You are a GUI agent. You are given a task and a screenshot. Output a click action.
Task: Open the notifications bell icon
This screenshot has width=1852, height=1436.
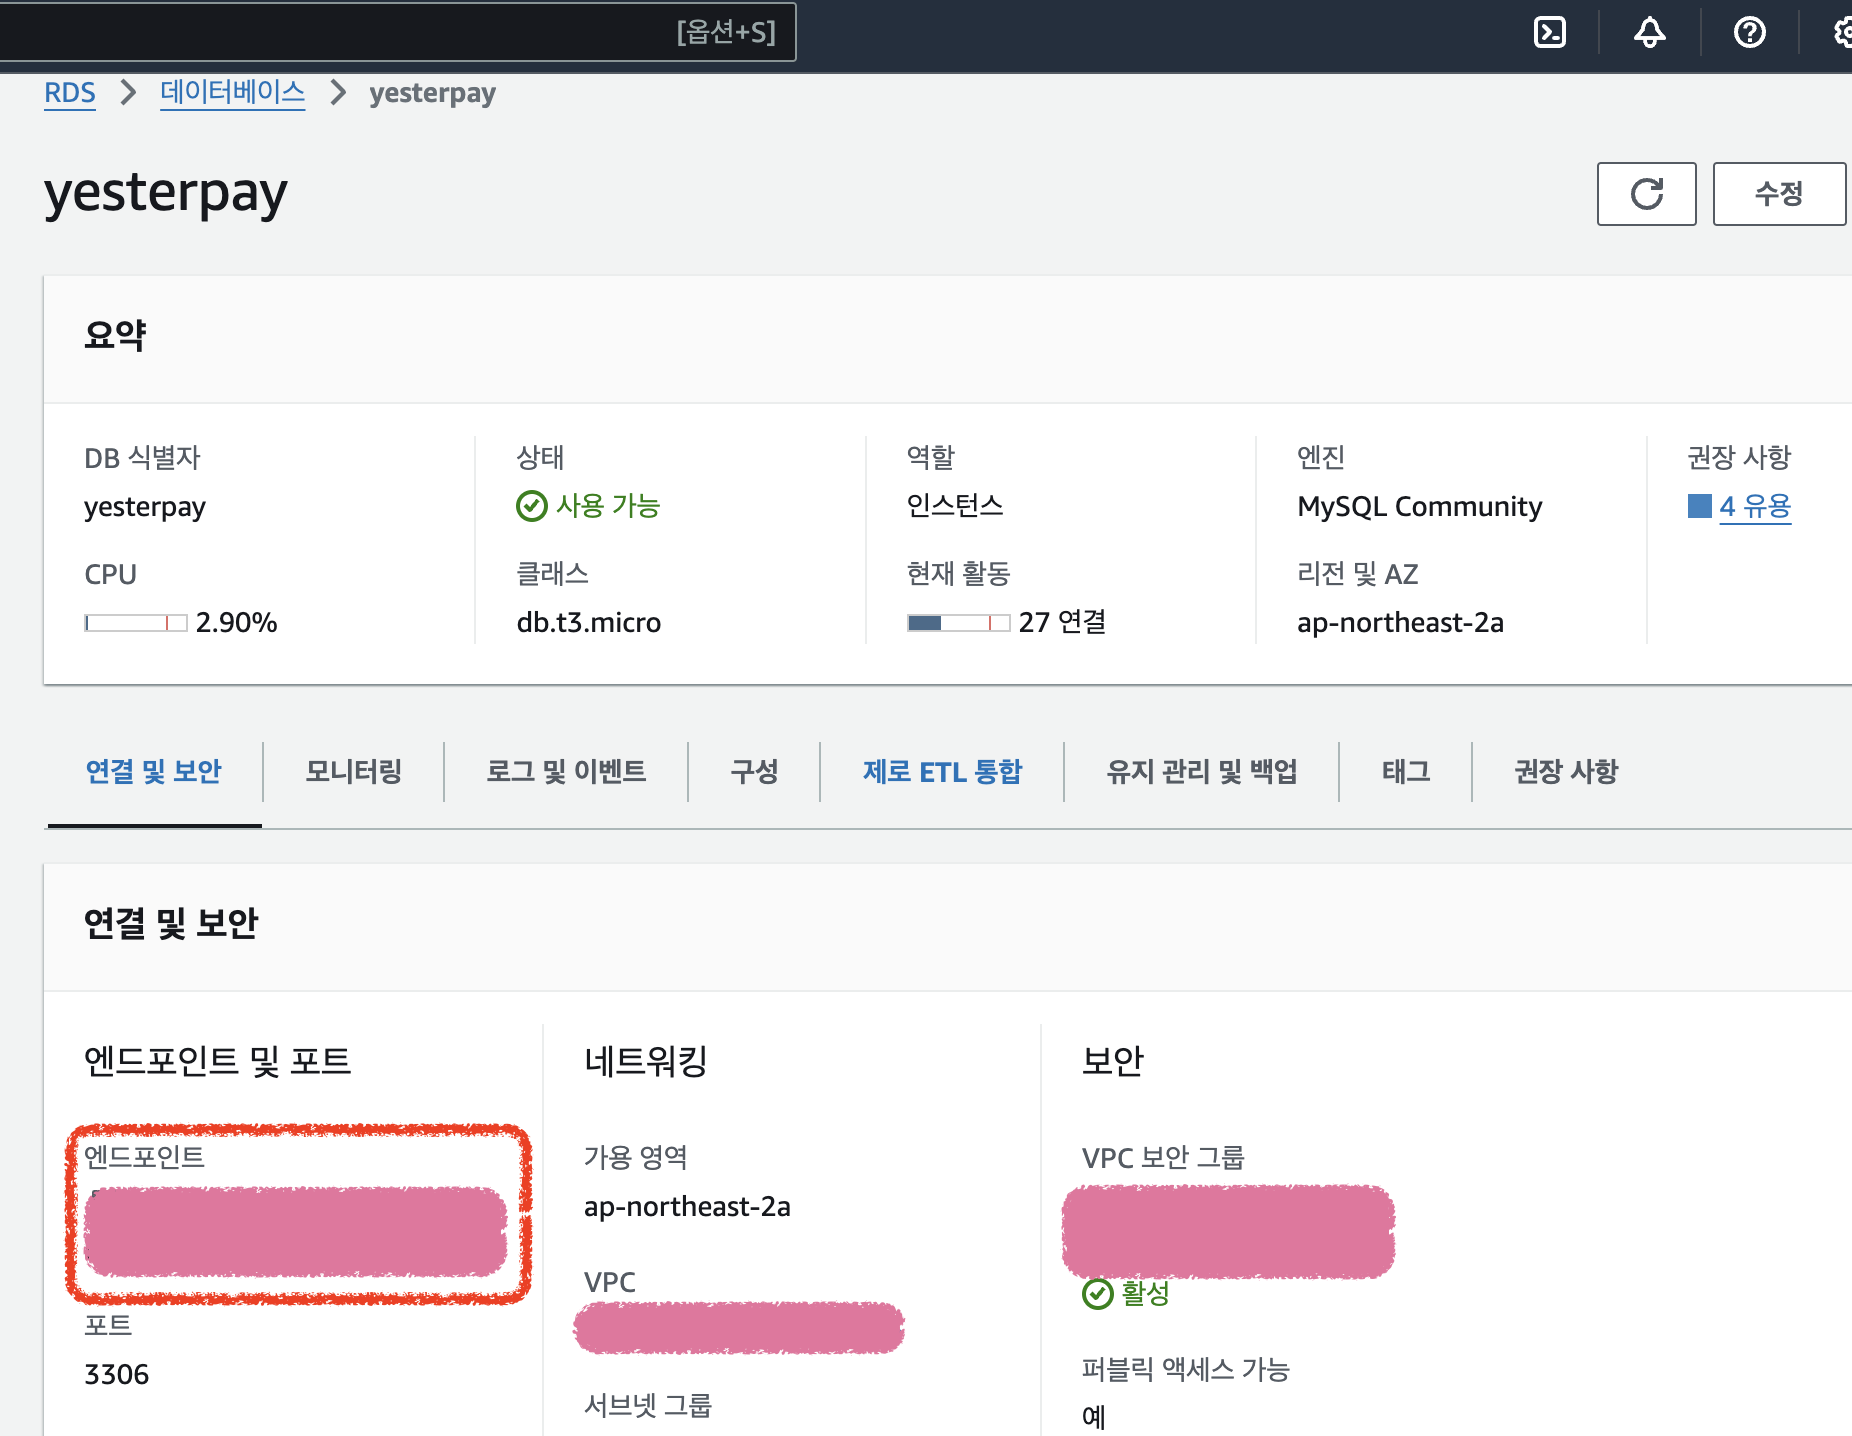coord(1650,33)
